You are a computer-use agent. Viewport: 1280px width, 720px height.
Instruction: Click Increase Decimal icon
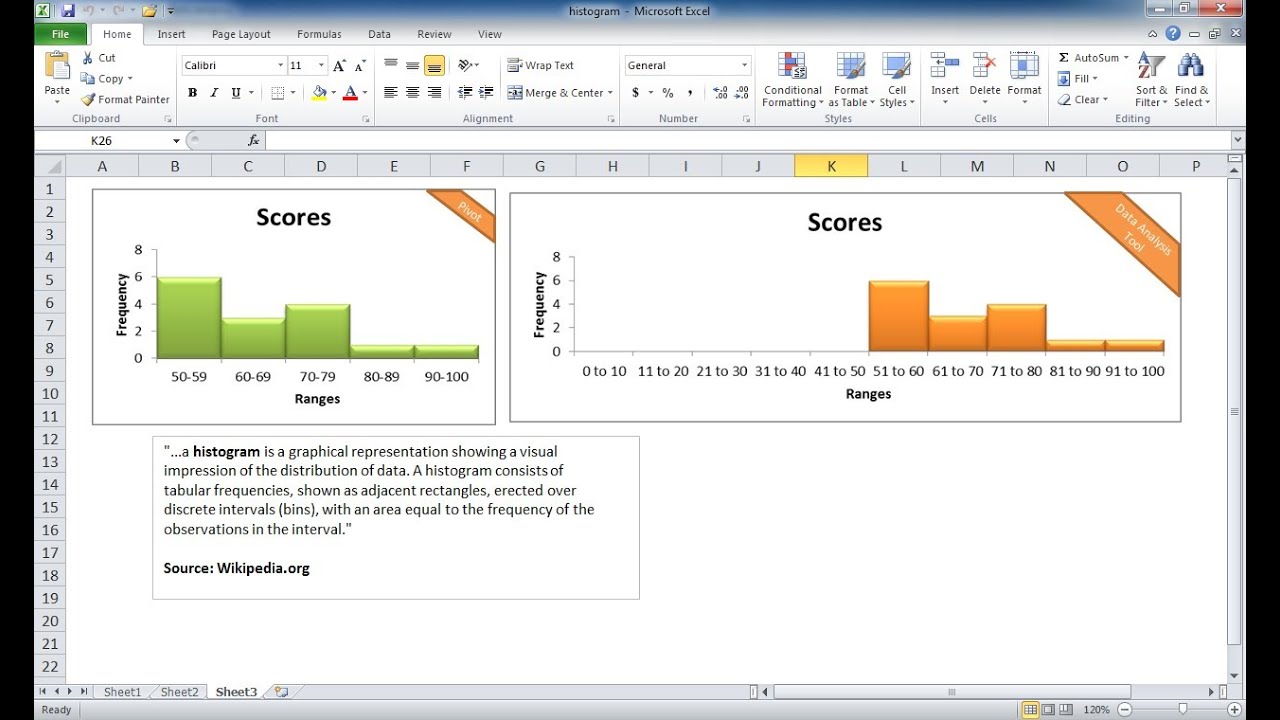pyautogui.click(x=720, y=93)
